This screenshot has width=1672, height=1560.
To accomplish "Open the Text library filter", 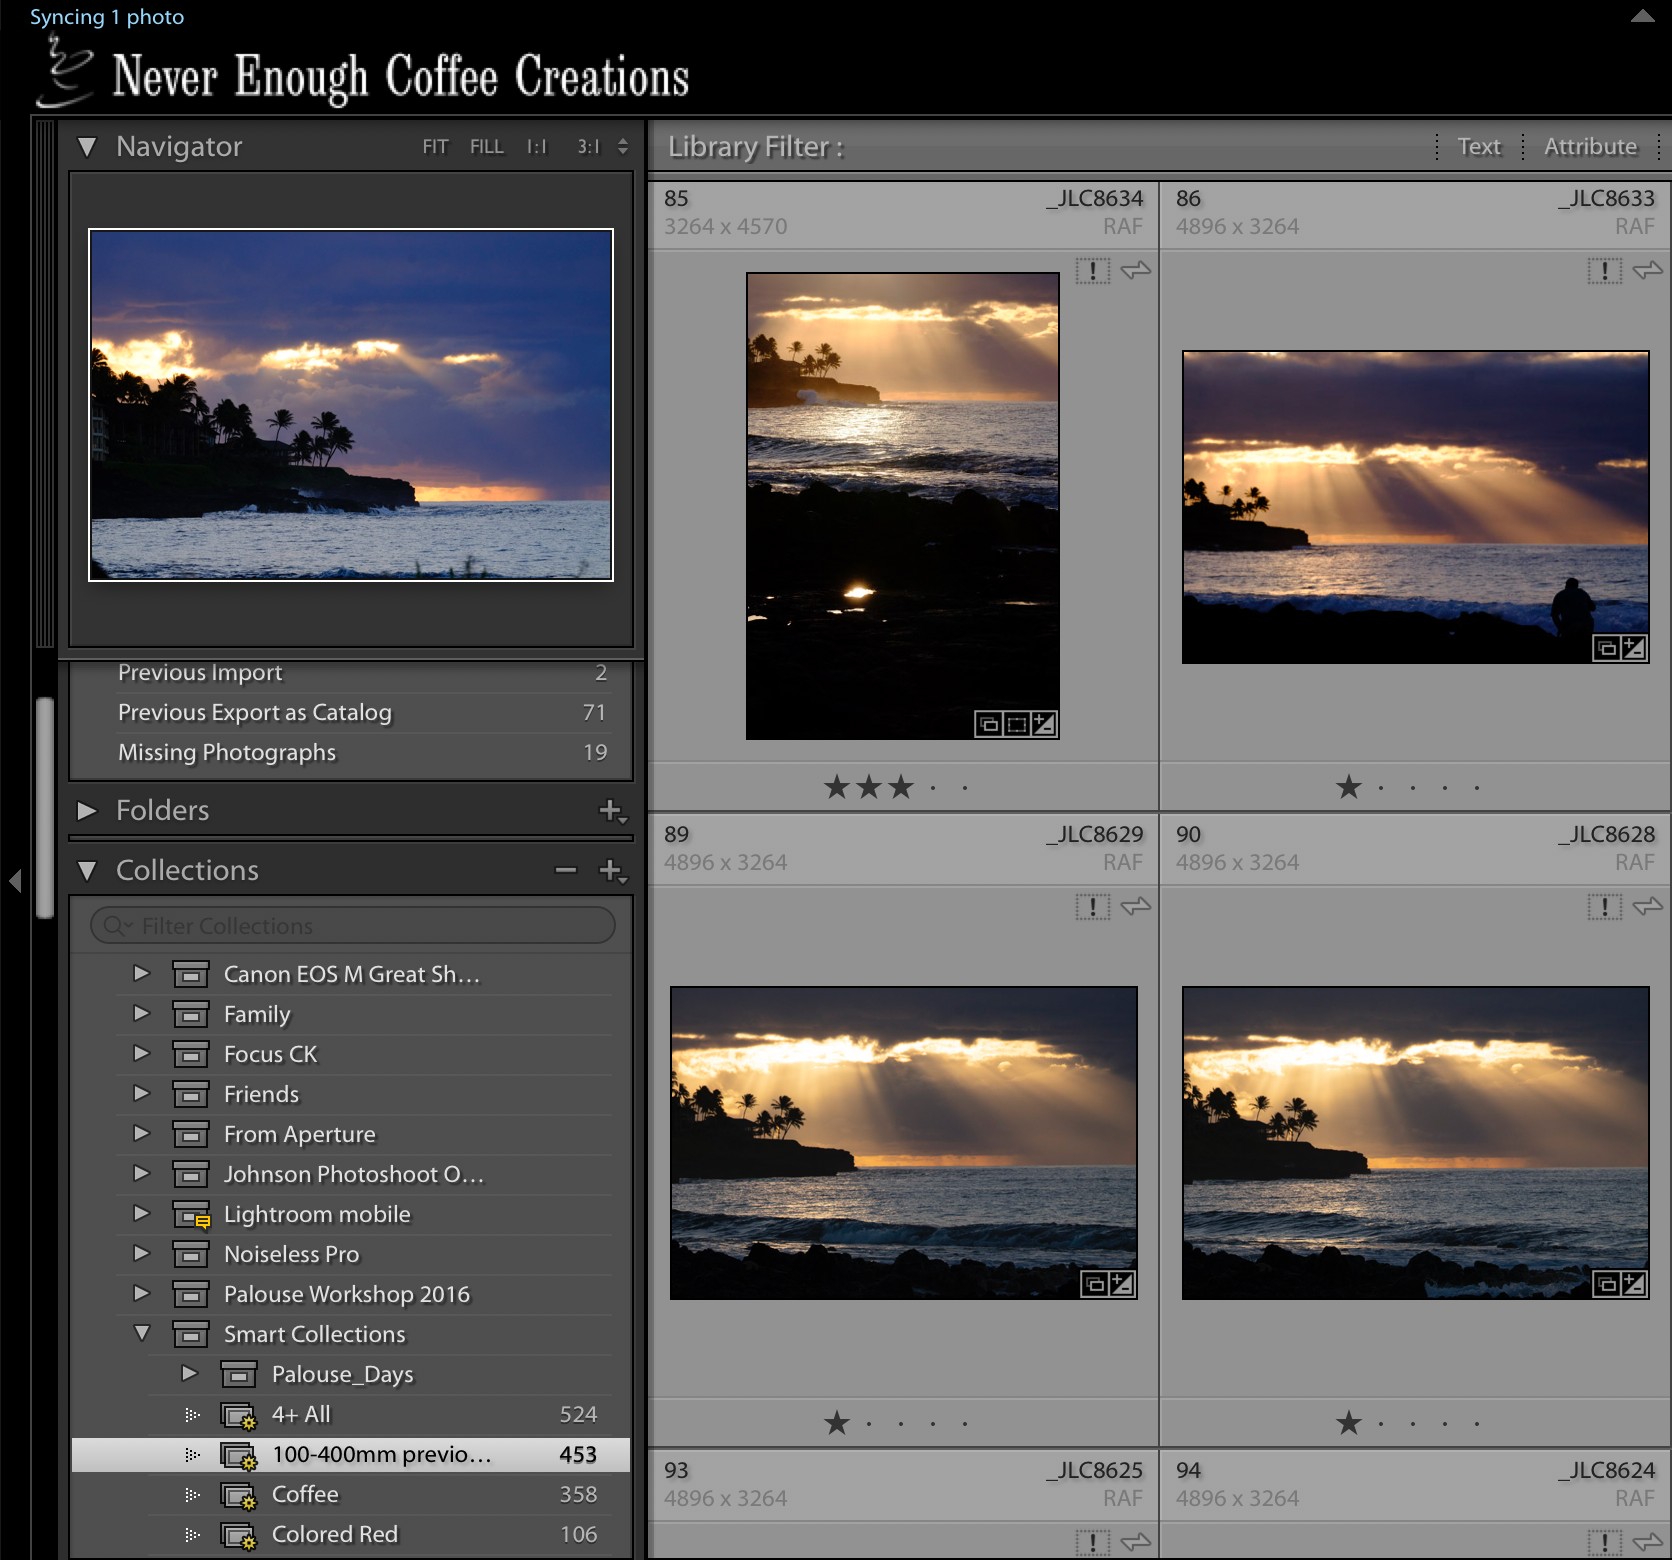I will coord(1479,147).
